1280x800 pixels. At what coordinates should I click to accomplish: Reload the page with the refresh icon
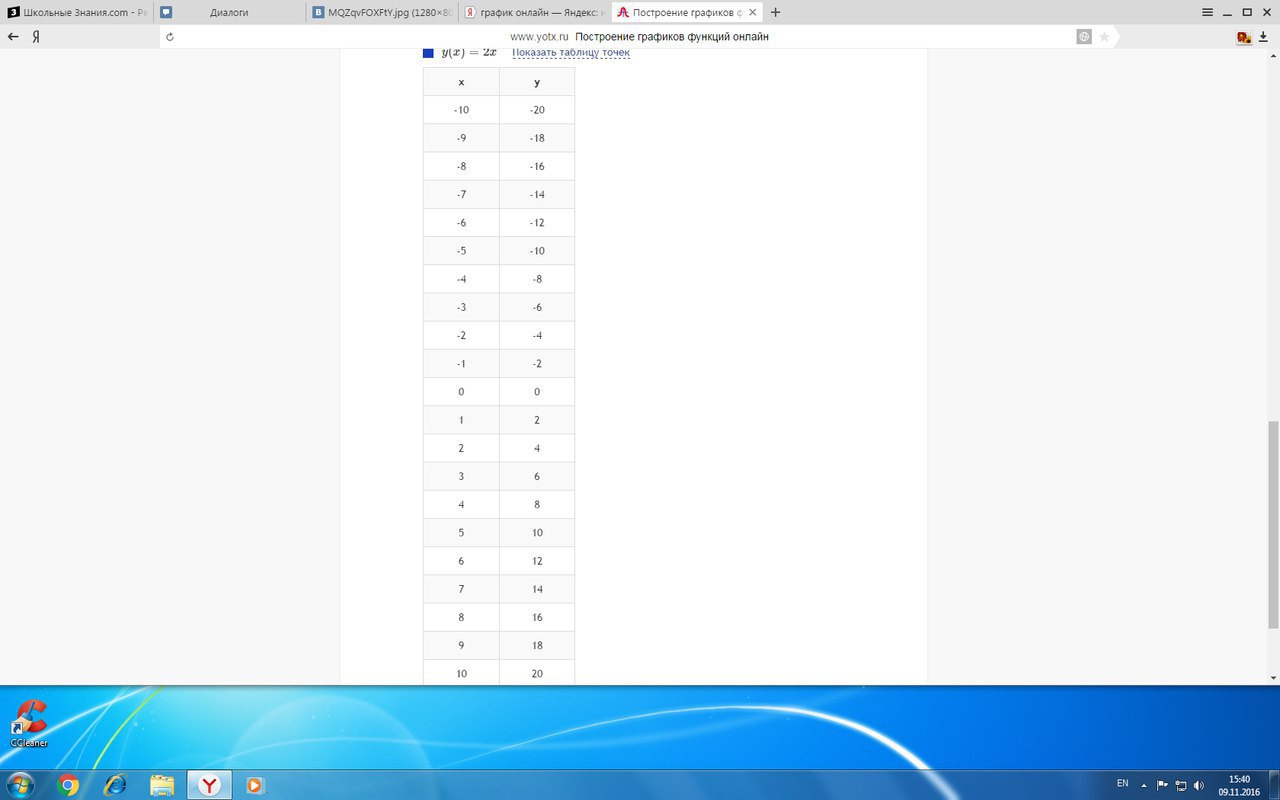[x=170, y=37]
